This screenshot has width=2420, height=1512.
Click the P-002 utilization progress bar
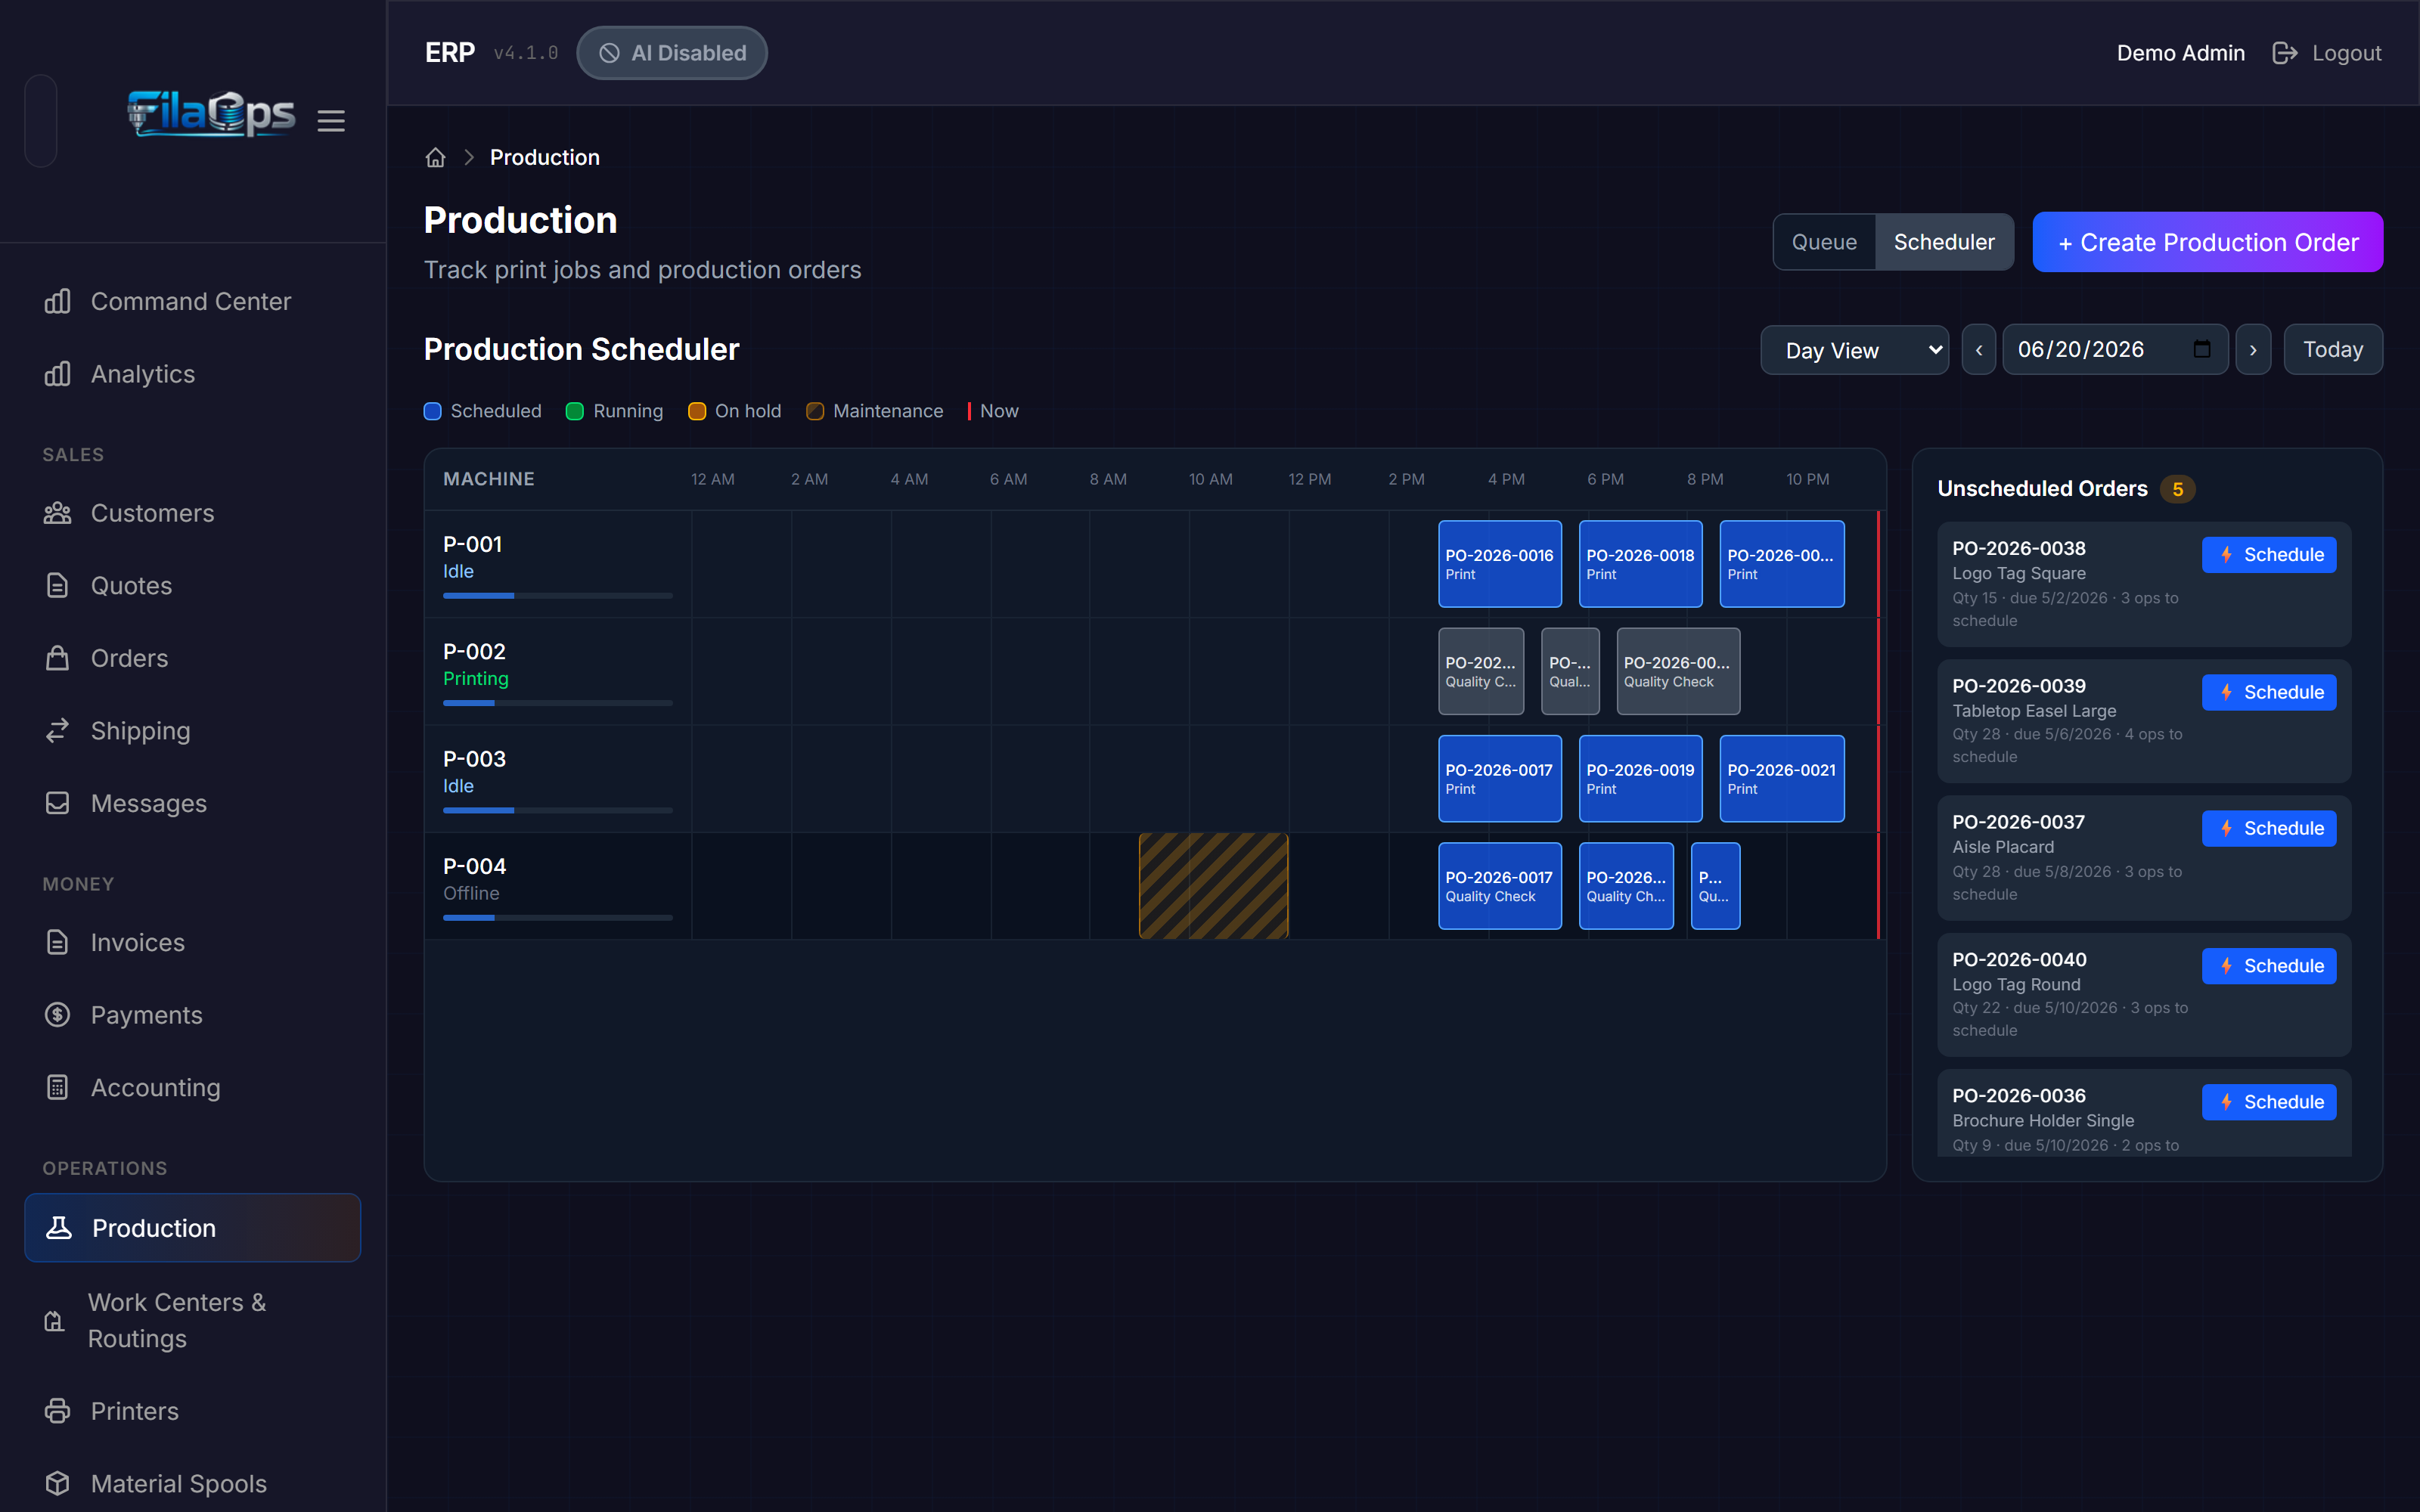pyautogui.click(x=558, y=703)
